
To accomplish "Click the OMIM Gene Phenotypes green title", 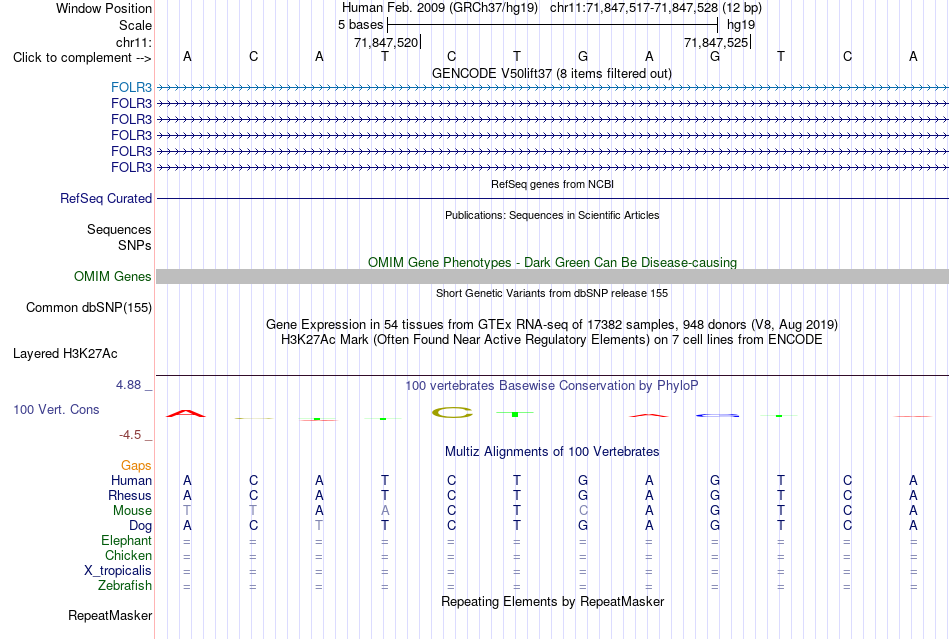I will tap(552, 262).
